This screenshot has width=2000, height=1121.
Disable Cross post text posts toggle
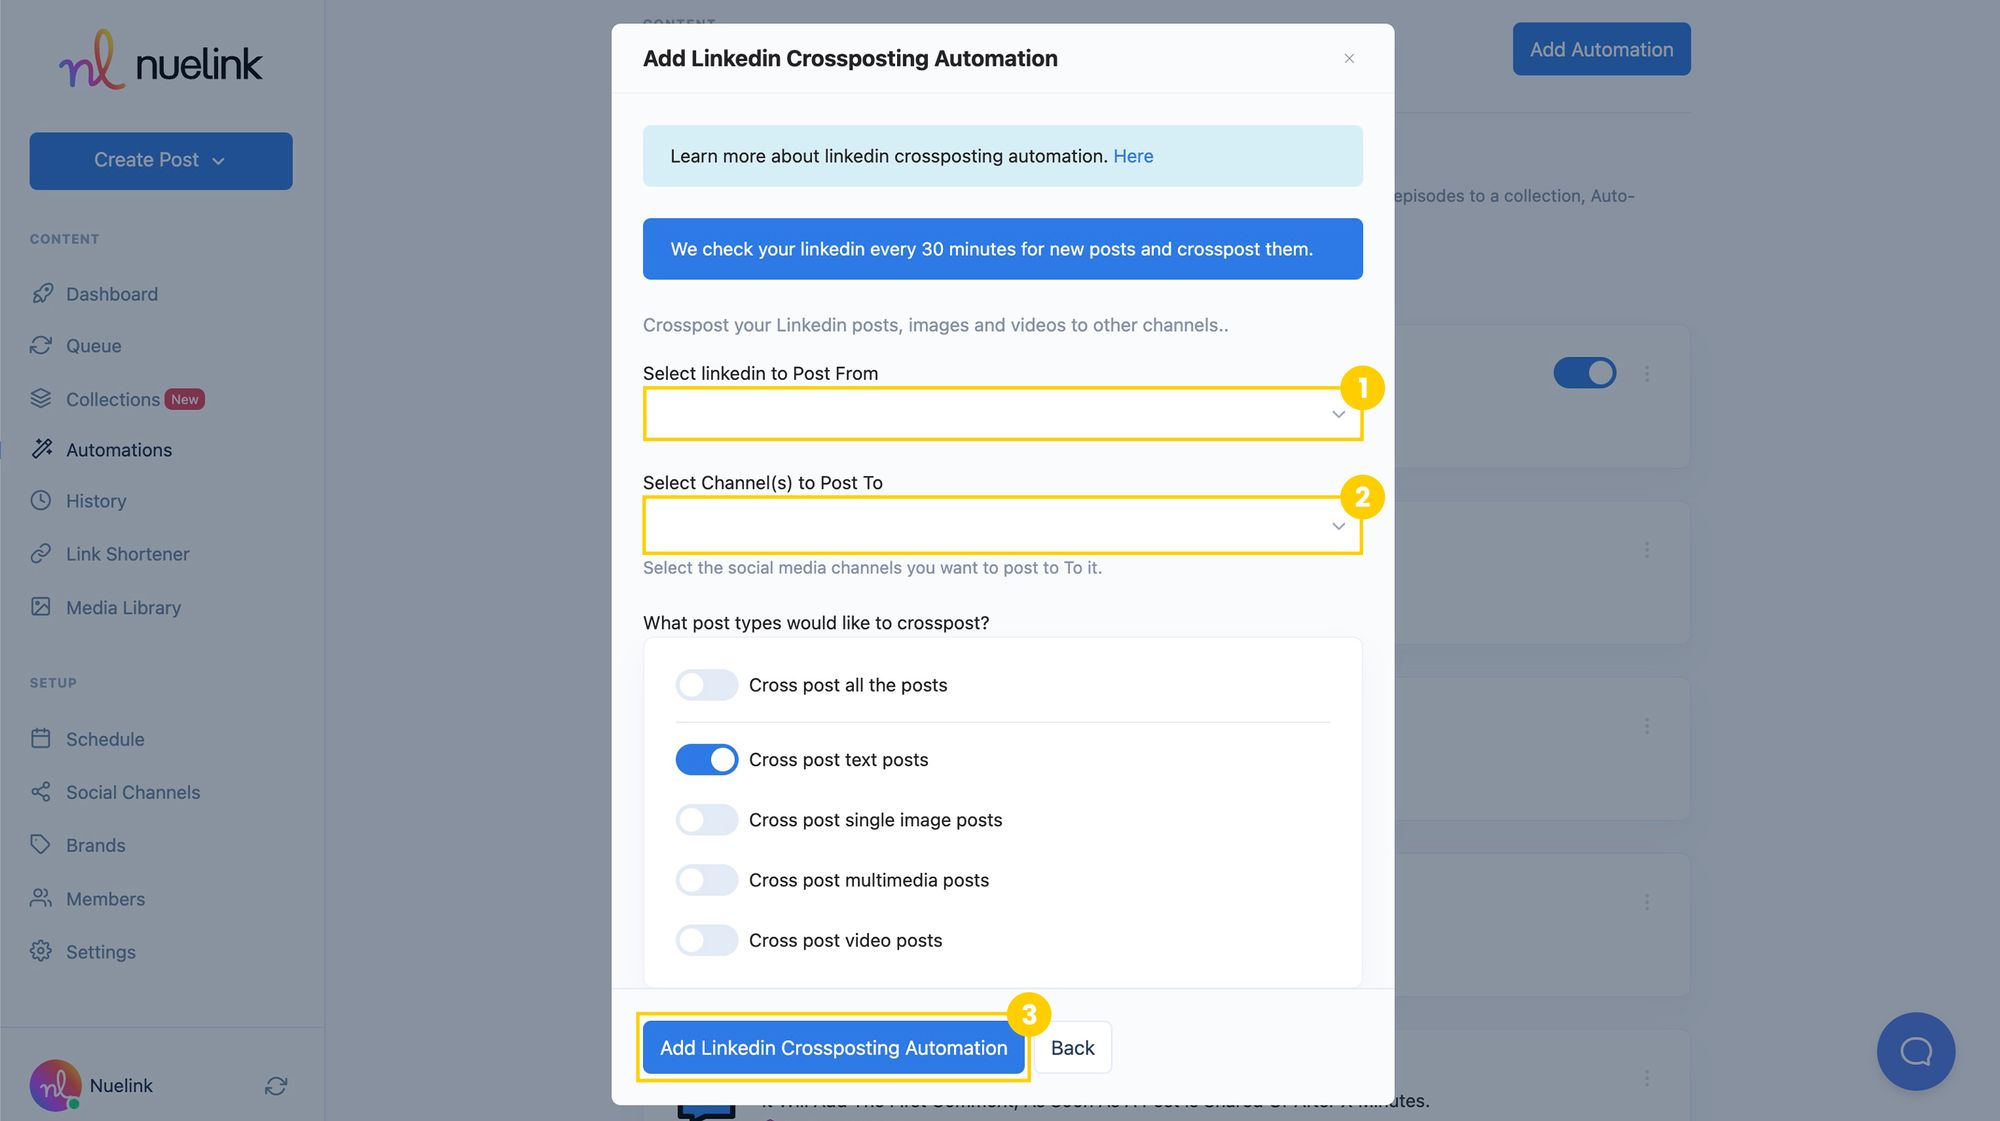(x=705, y=760)
